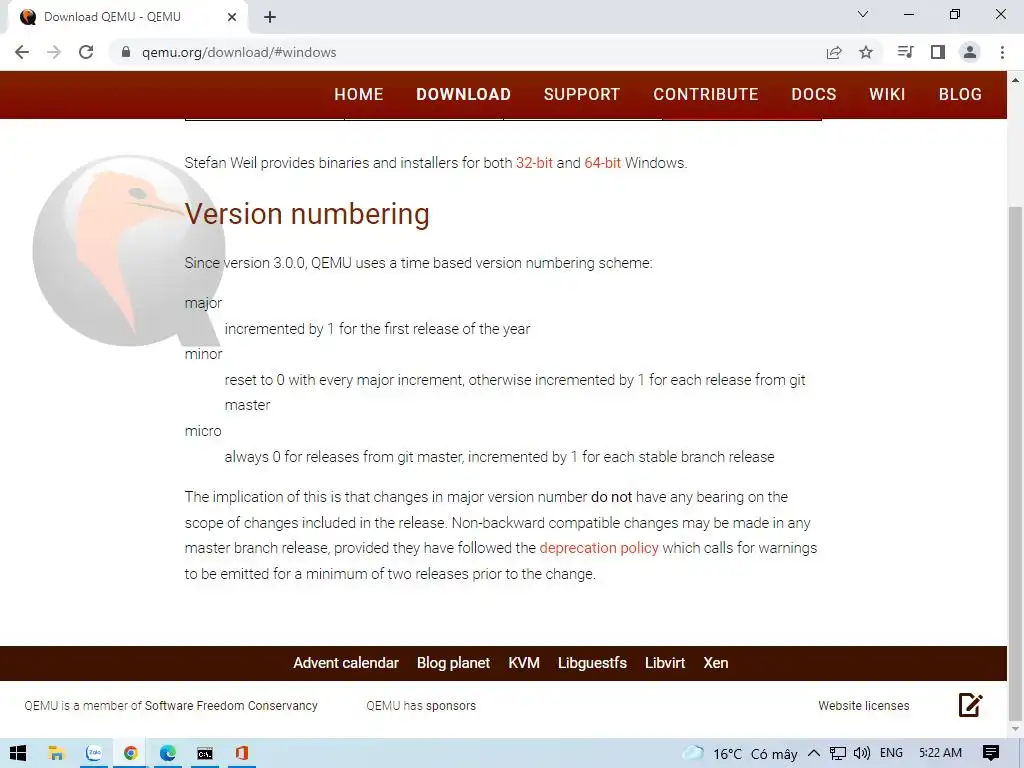1024x768 pixels.
Task: Open the SUPPORT navigation item
Action: click(582, 95)
